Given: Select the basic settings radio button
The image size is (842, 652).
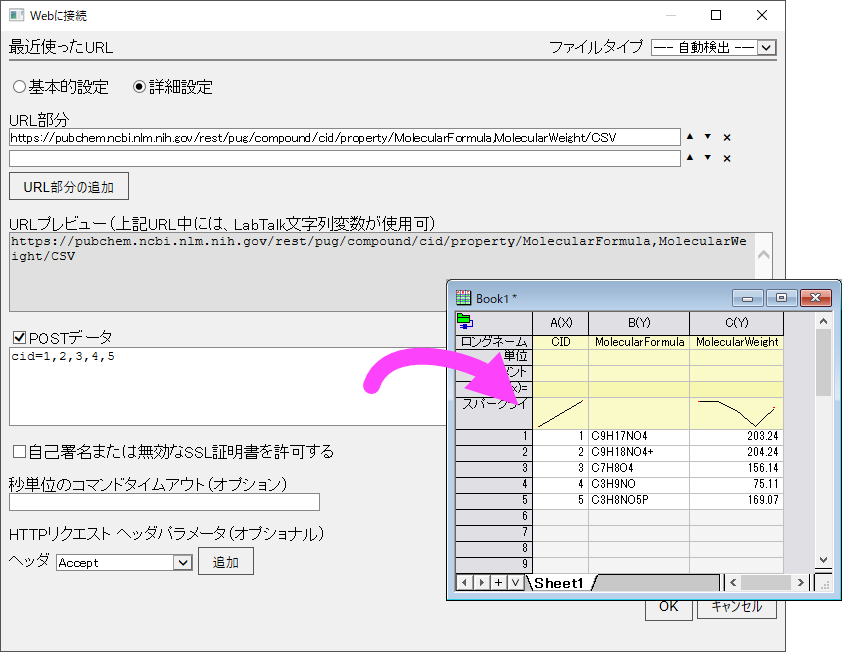Looking at the screenshot, I should tap(19, 86).
